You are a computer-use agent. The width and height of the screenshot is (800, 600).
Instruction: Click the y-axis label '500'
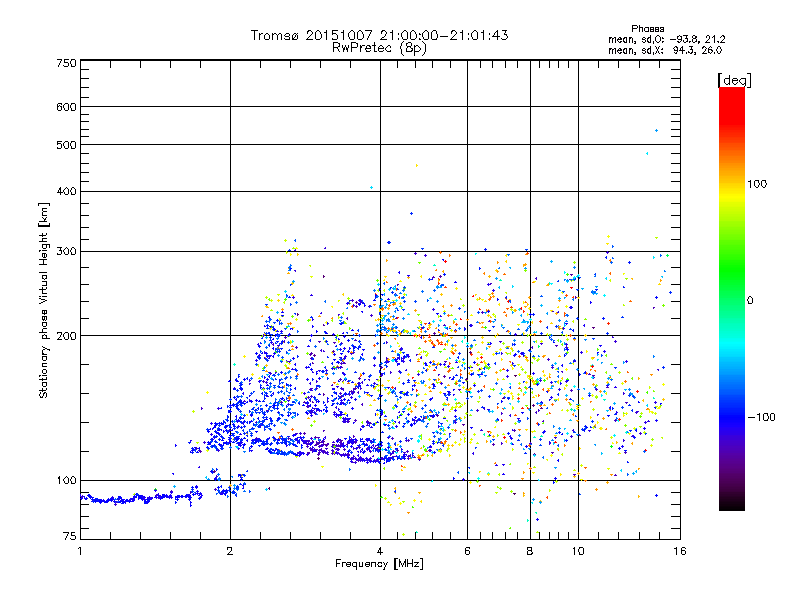coord(66,145)
